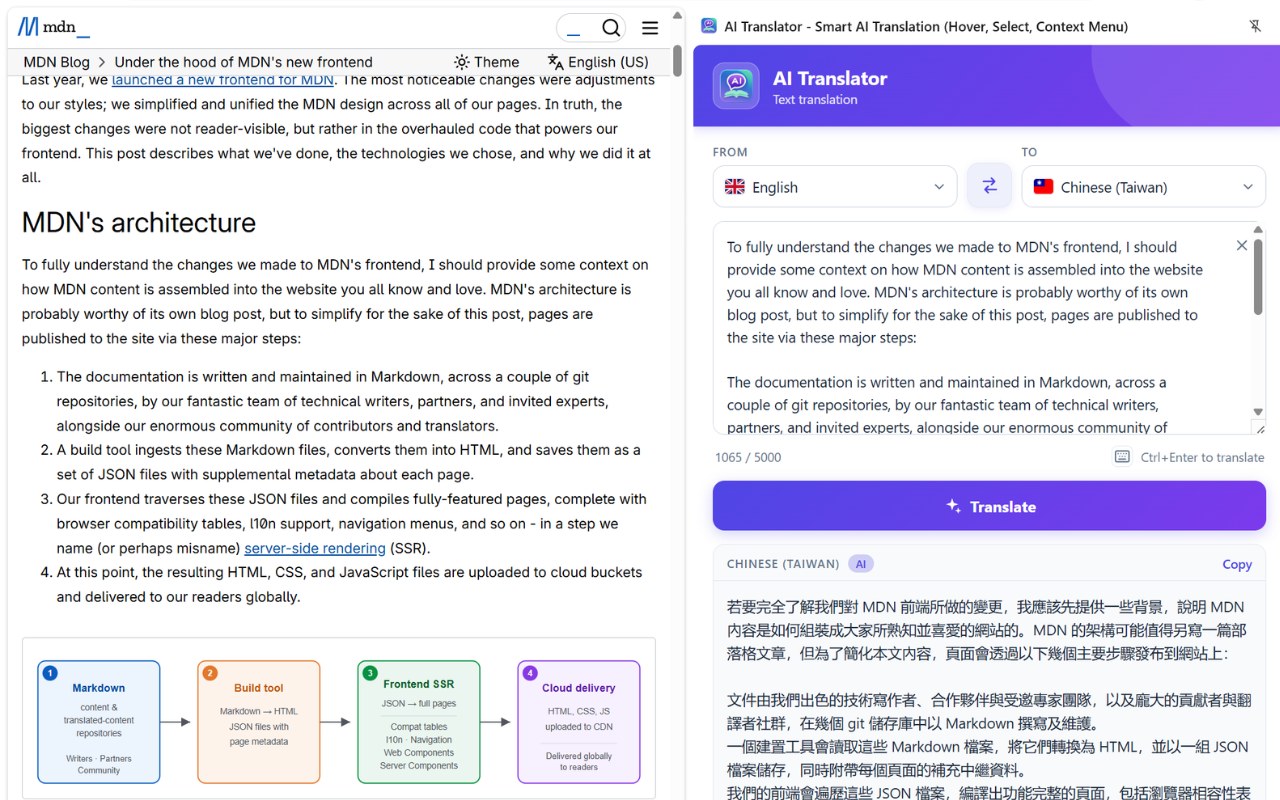
Task: Click the AI badge beside Chinese (Taiwan)
Action: 861,564
